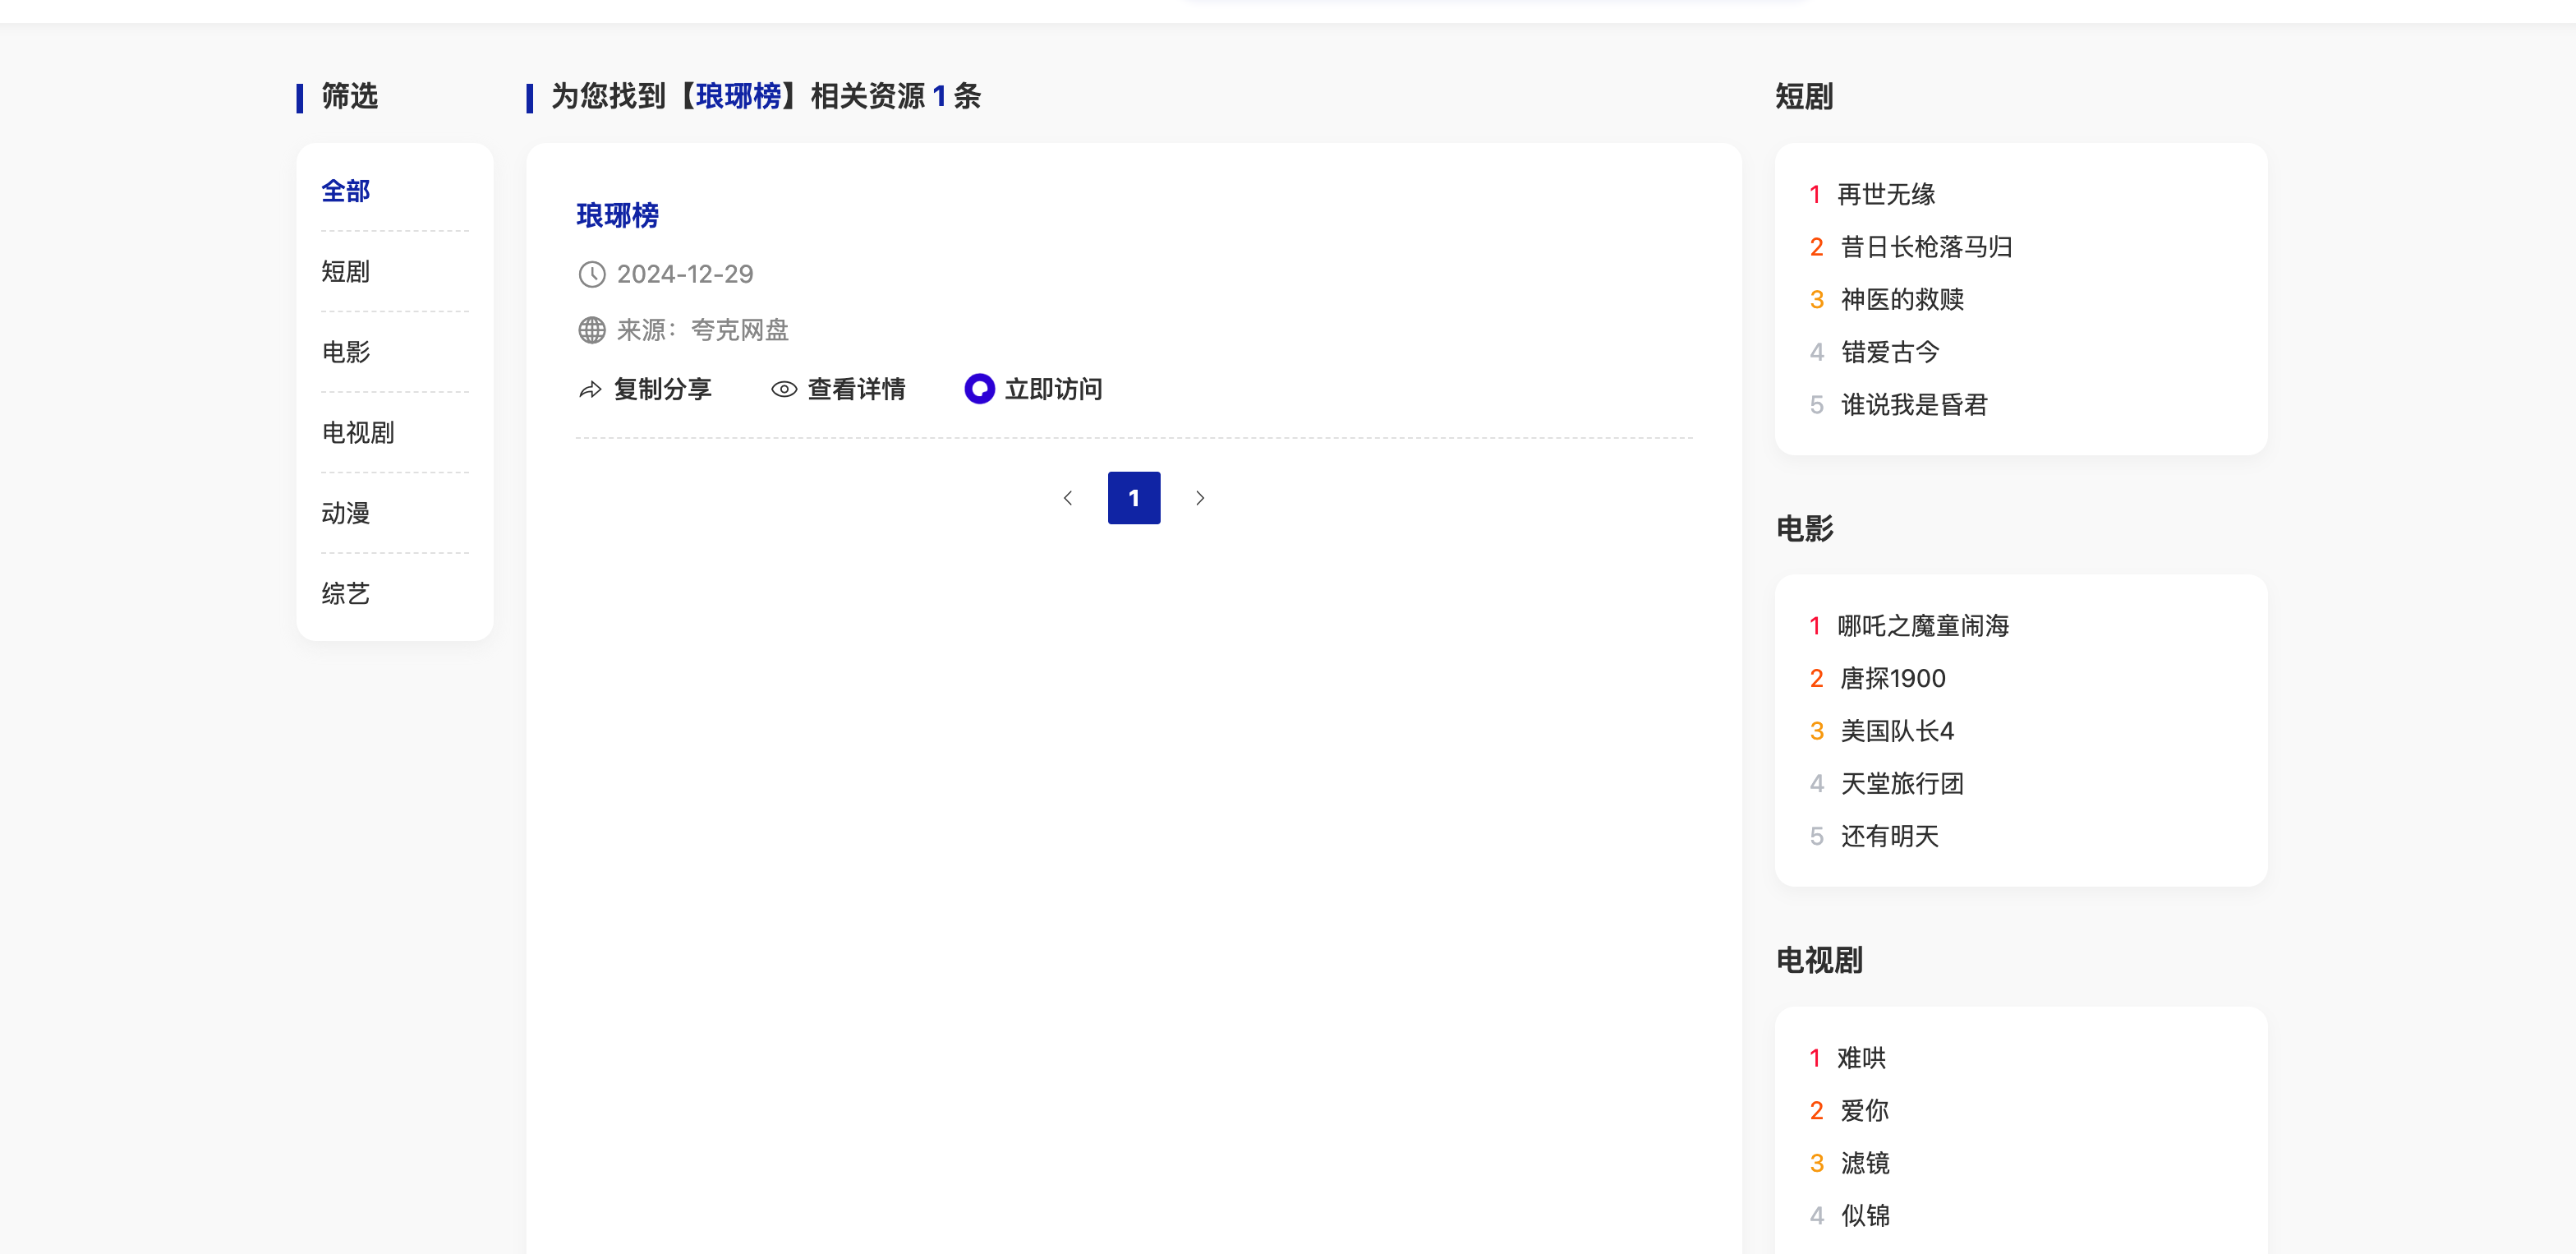Viewport: 2576px width, 1254px height.
Task: Open 似锦 TV series entry
Action: [1865, 1216]
